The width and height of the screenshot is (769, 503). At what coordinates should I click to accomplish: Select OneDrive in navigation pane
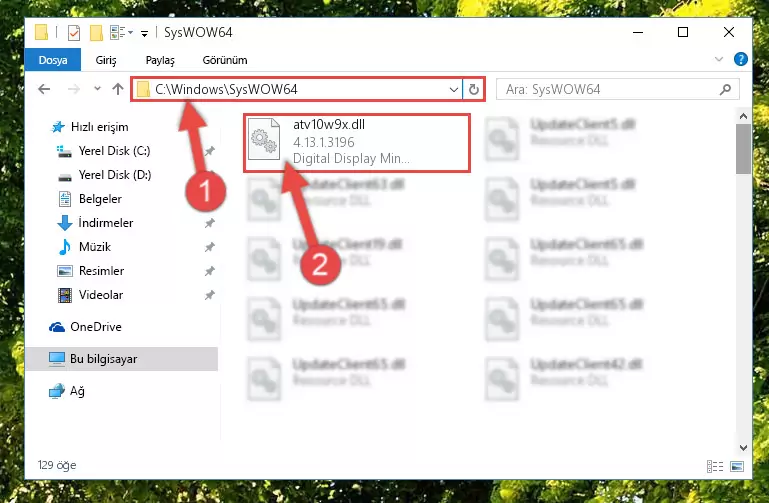tap(96, 327)
